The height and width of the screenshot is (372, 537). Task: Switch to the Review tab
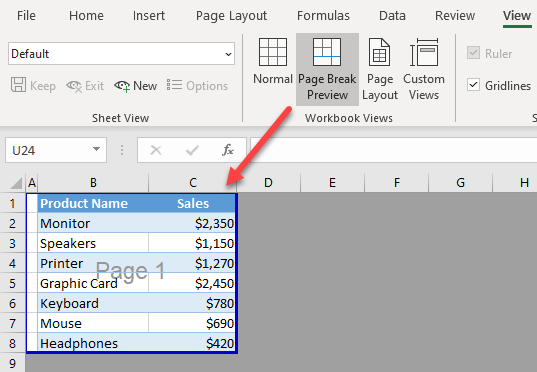[x=455, y=16]
